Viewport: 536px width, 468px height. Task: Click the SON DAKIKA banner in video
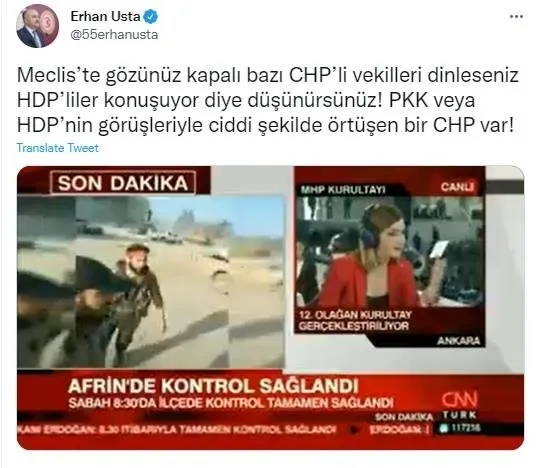123,183
